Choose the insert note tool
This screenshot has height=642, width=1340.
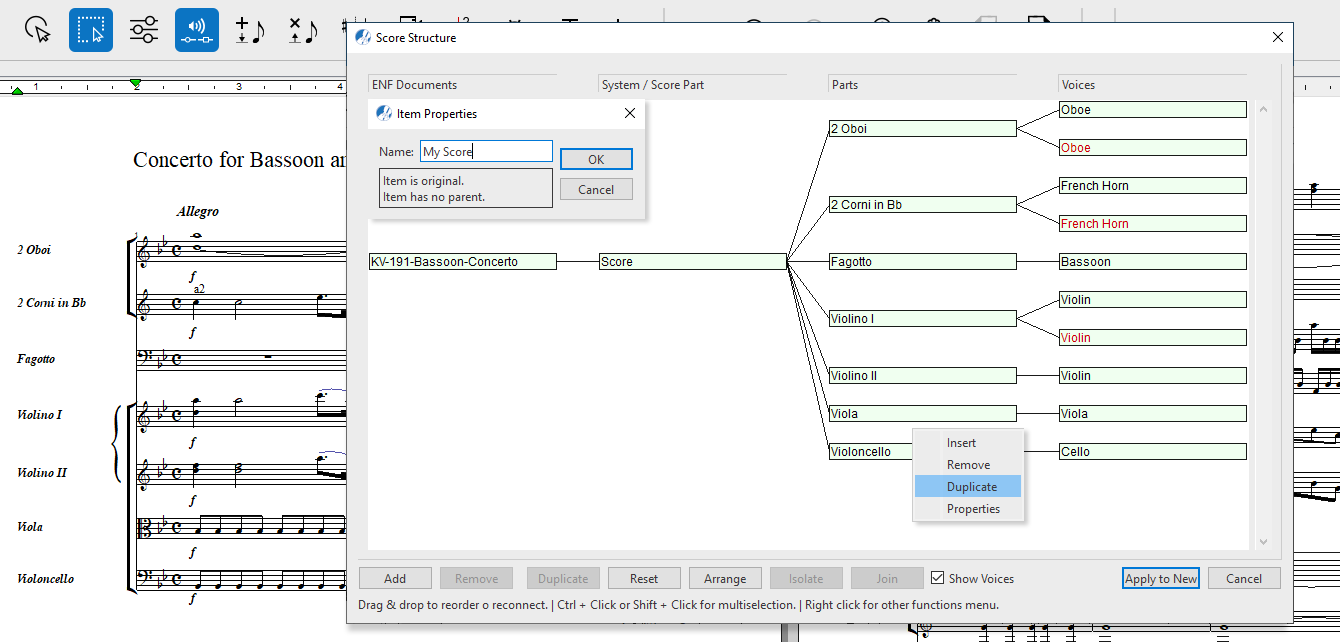click(x=250, y=30)
